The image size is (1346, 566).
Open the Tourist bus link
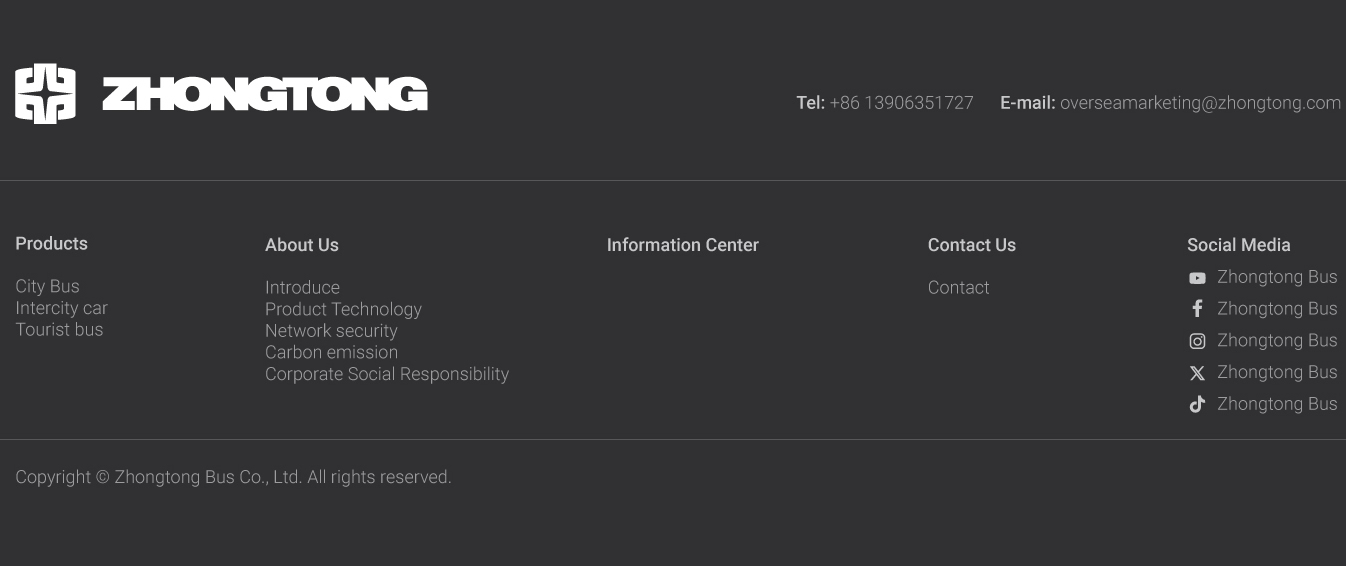click(59, 330)
